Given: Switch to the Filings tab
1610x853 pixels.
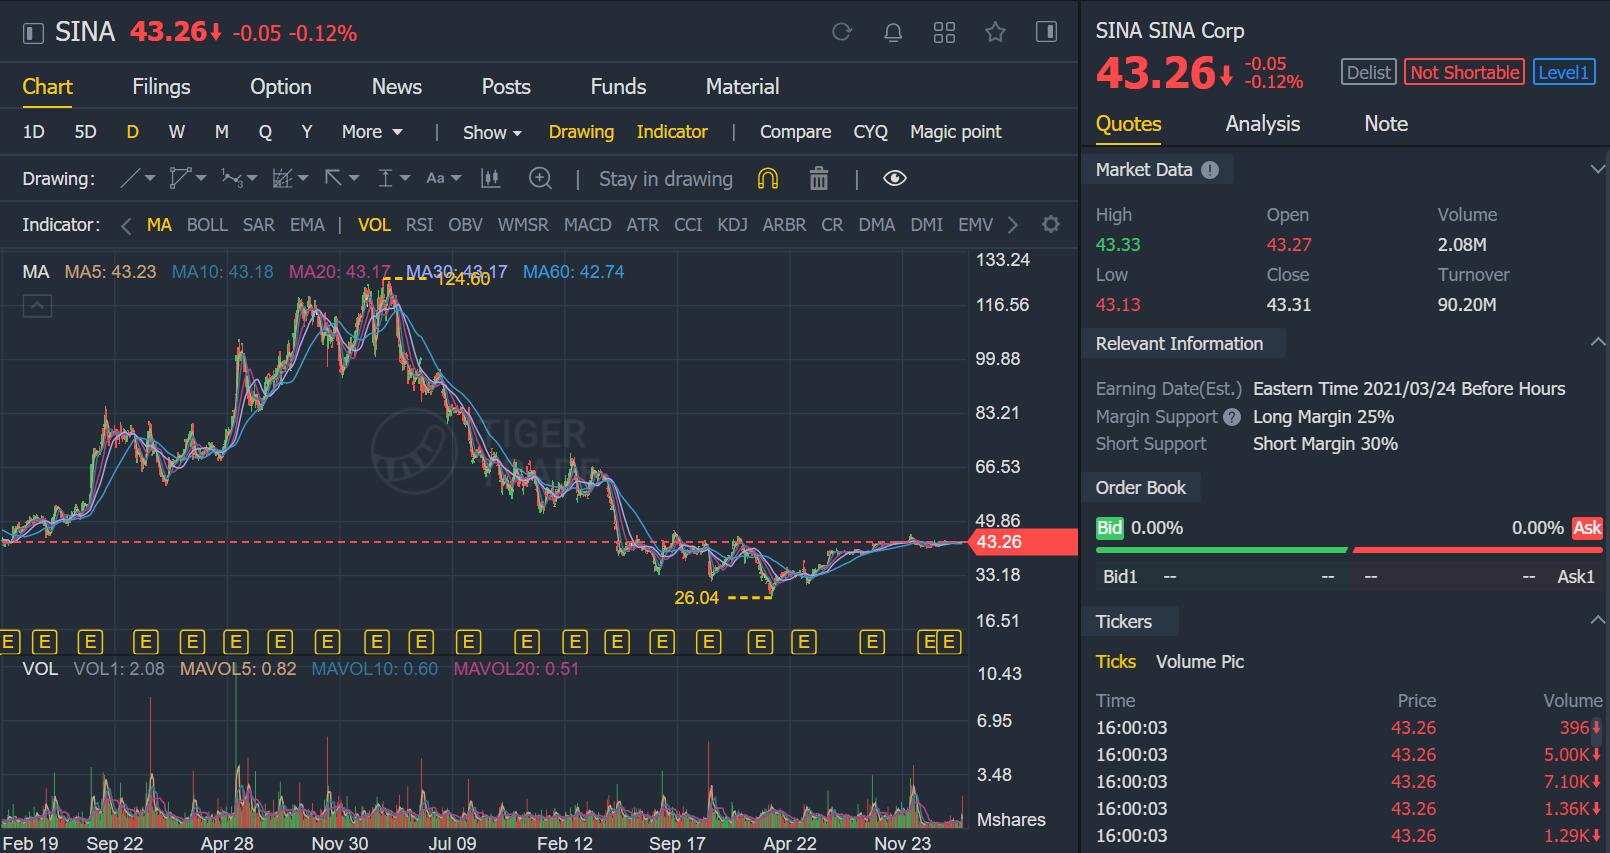Looking at the screenshot, I should (x=161, y=87).
